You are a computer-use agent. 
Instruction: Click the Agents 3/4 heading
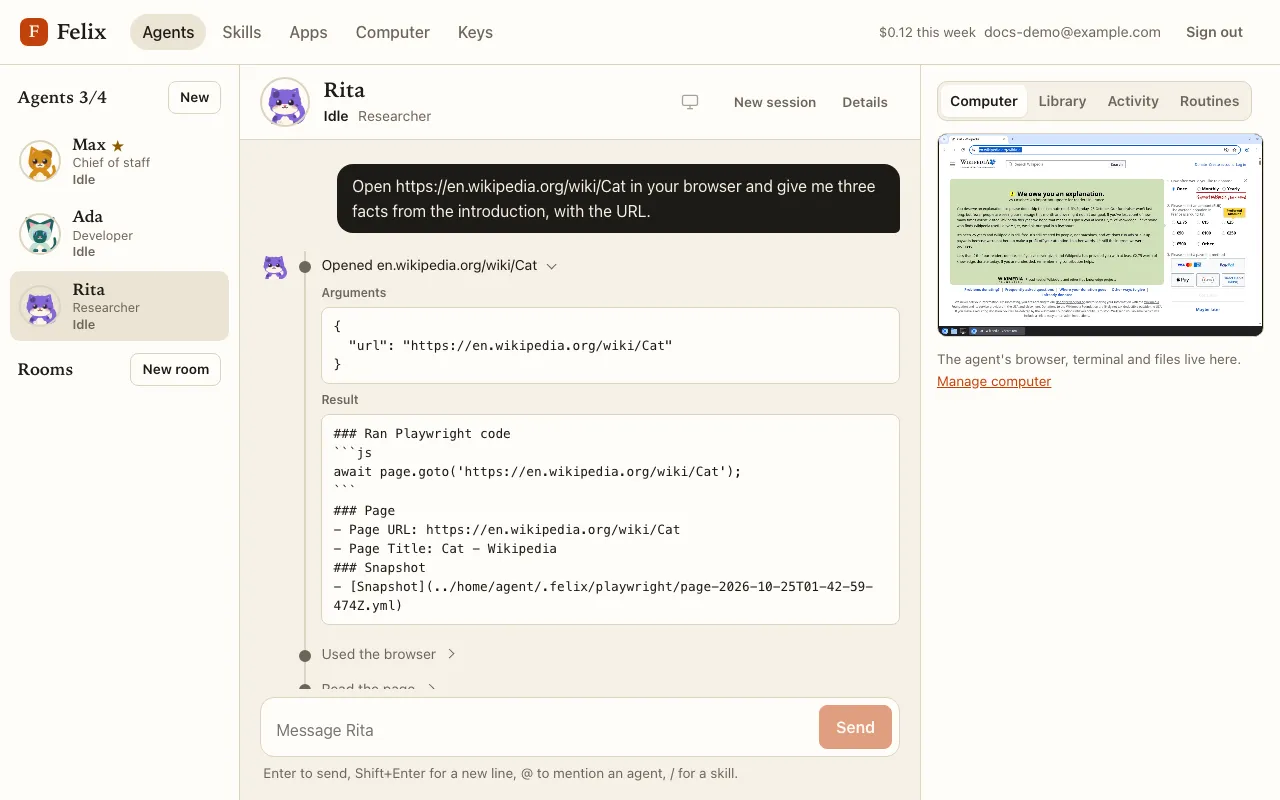click(62, 97)
